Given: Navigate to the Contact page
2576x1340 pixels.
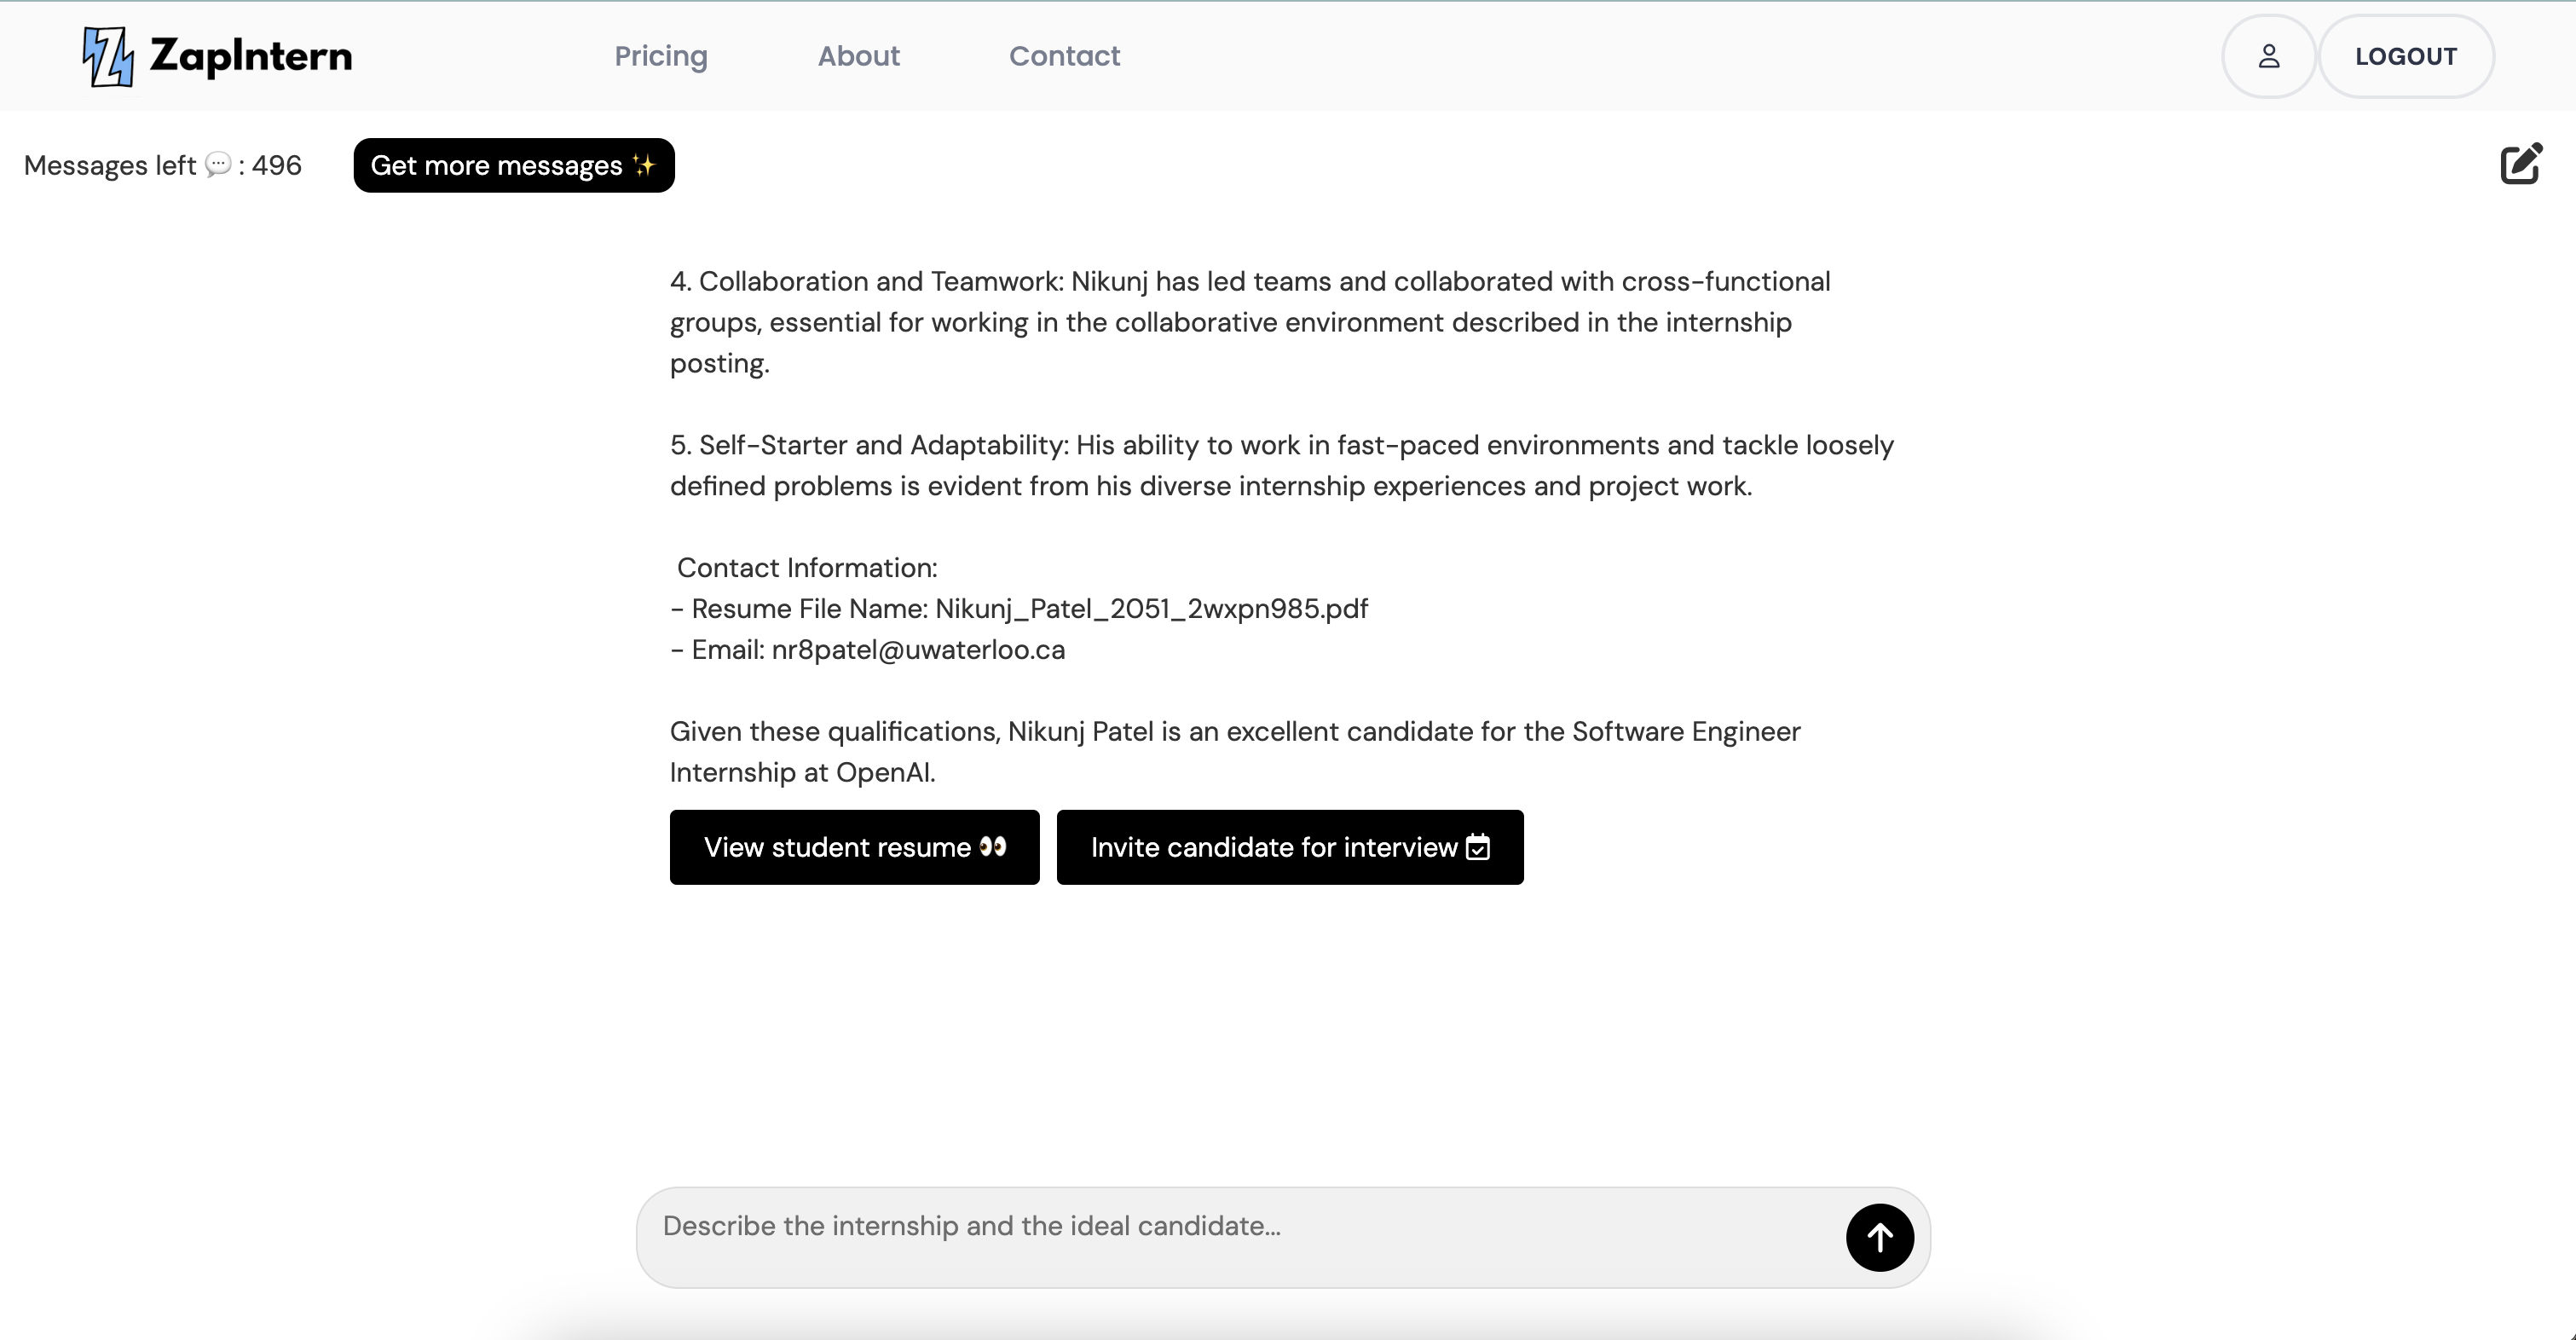Looking at the screenshot, I should 1064,56.
